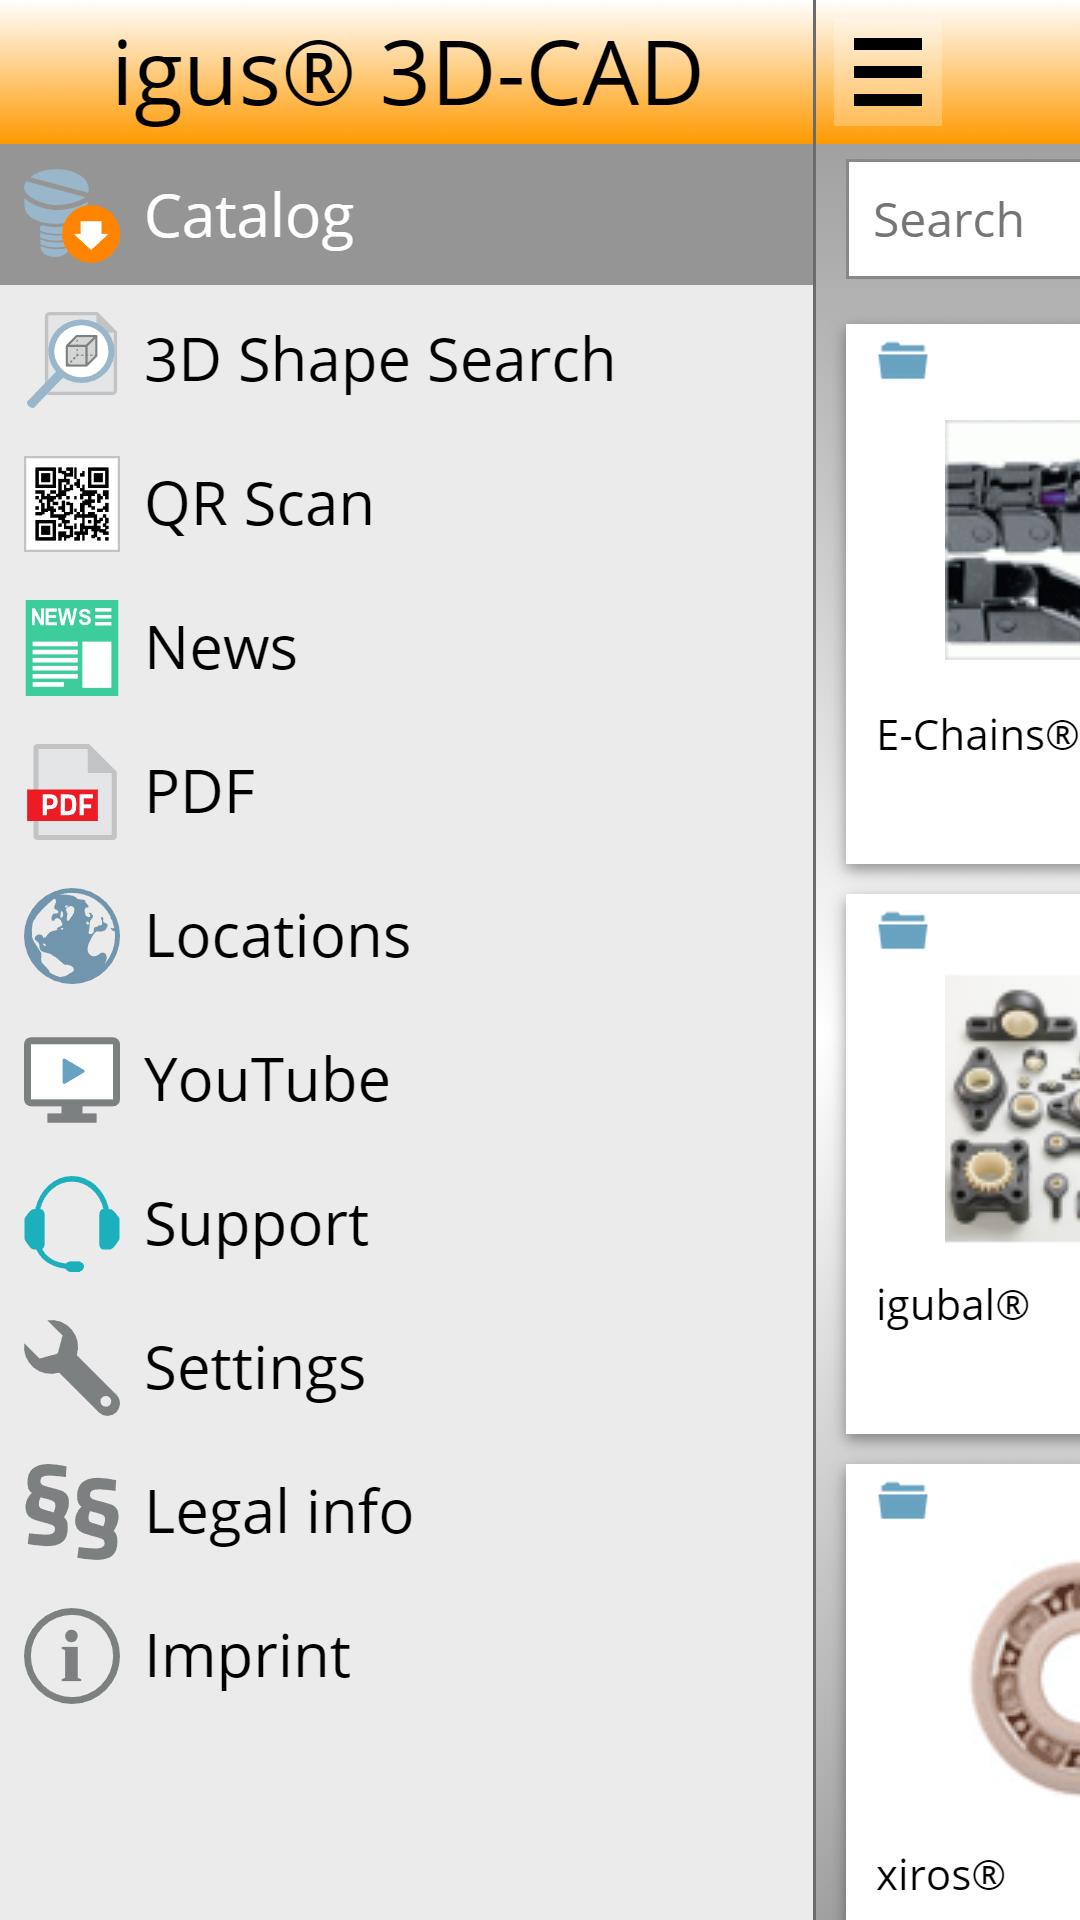Focus the Search input field

964,219
